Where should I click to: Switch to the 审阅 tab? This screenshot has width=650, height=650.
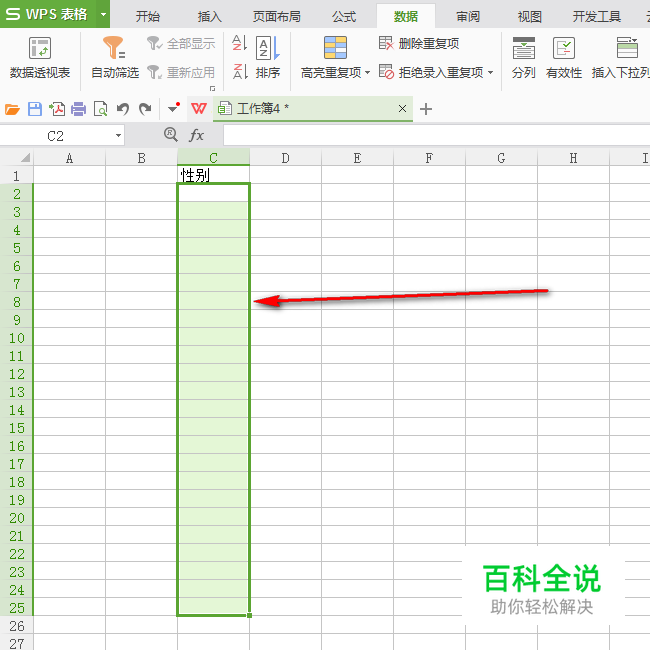[468, 17]
